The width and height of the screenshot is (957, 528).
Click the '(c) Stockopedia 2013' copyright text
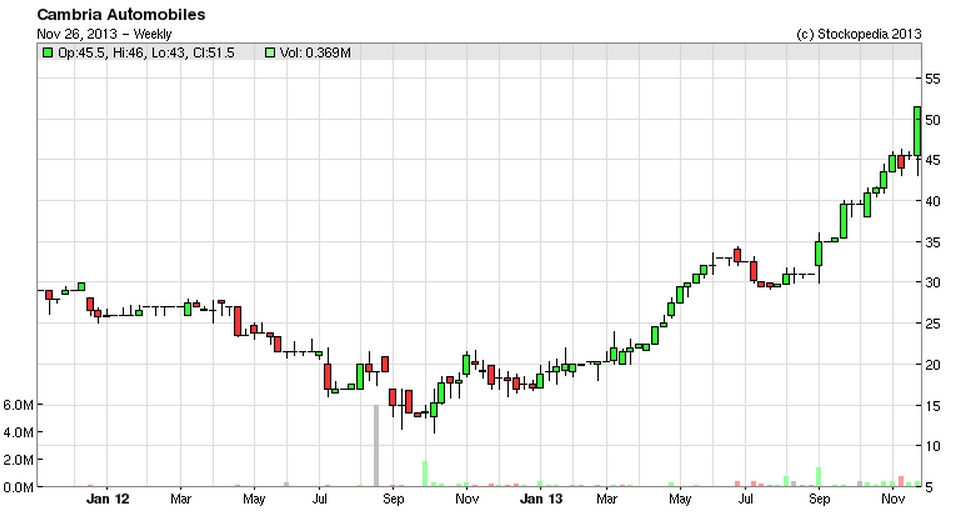[x=859, y=34]
